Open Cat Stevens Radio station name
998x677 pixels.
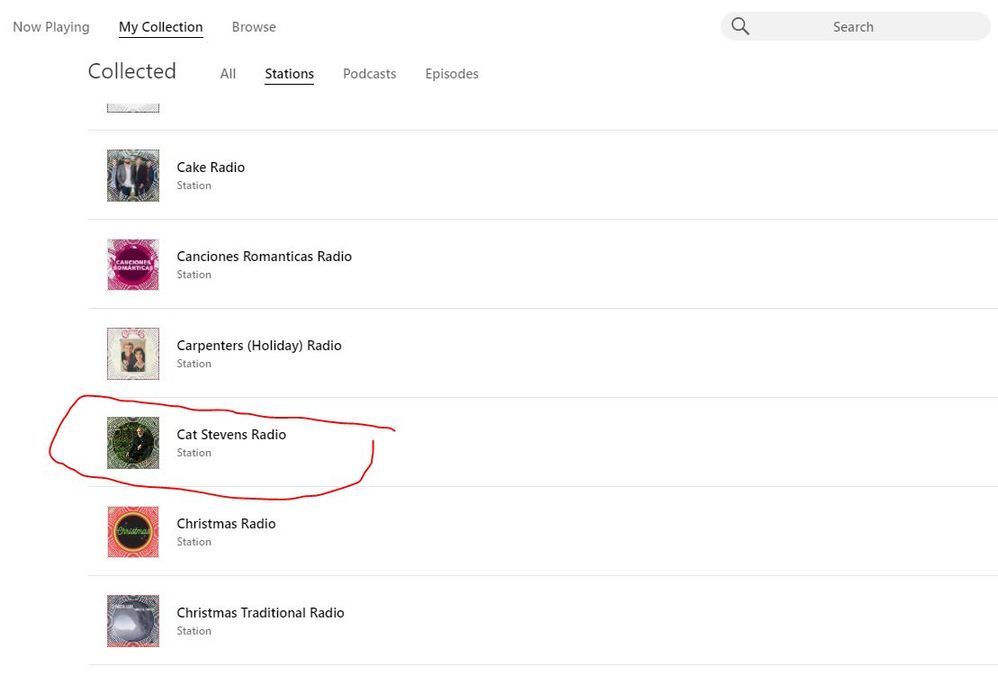[231, 434]
